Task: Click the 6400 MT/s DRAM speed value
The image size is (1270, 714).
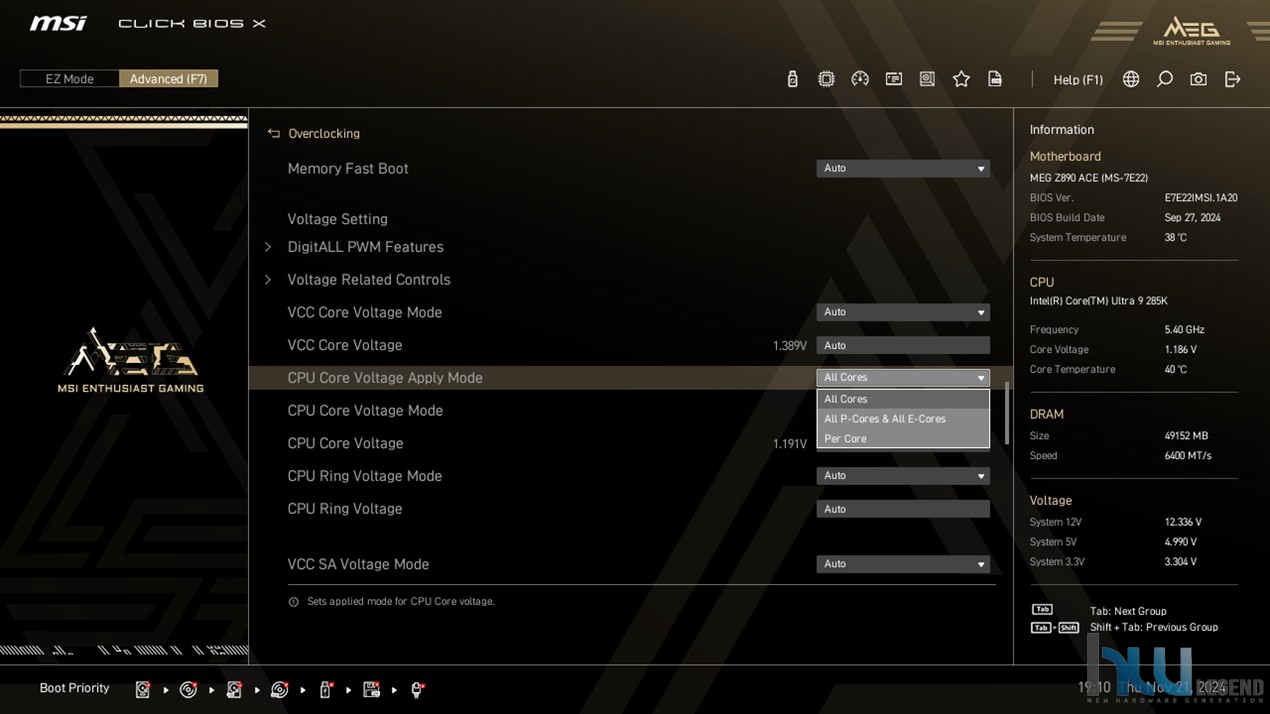Action: click(1188, 456)
